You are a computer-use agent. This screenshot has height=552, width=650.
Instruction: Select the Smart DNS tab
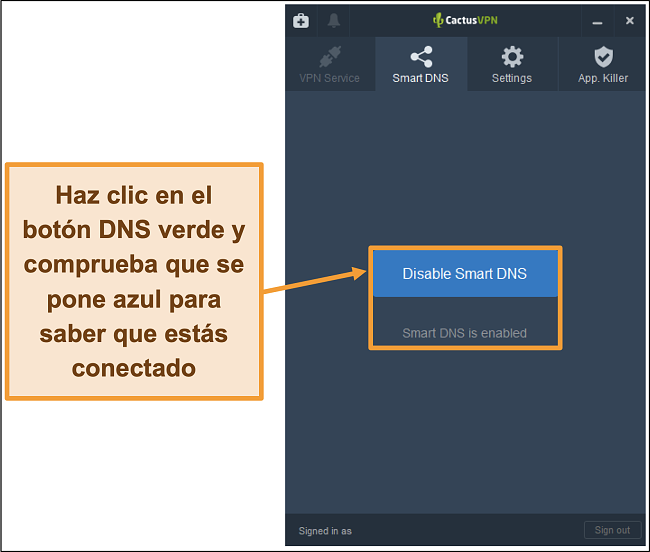(421, 64)
